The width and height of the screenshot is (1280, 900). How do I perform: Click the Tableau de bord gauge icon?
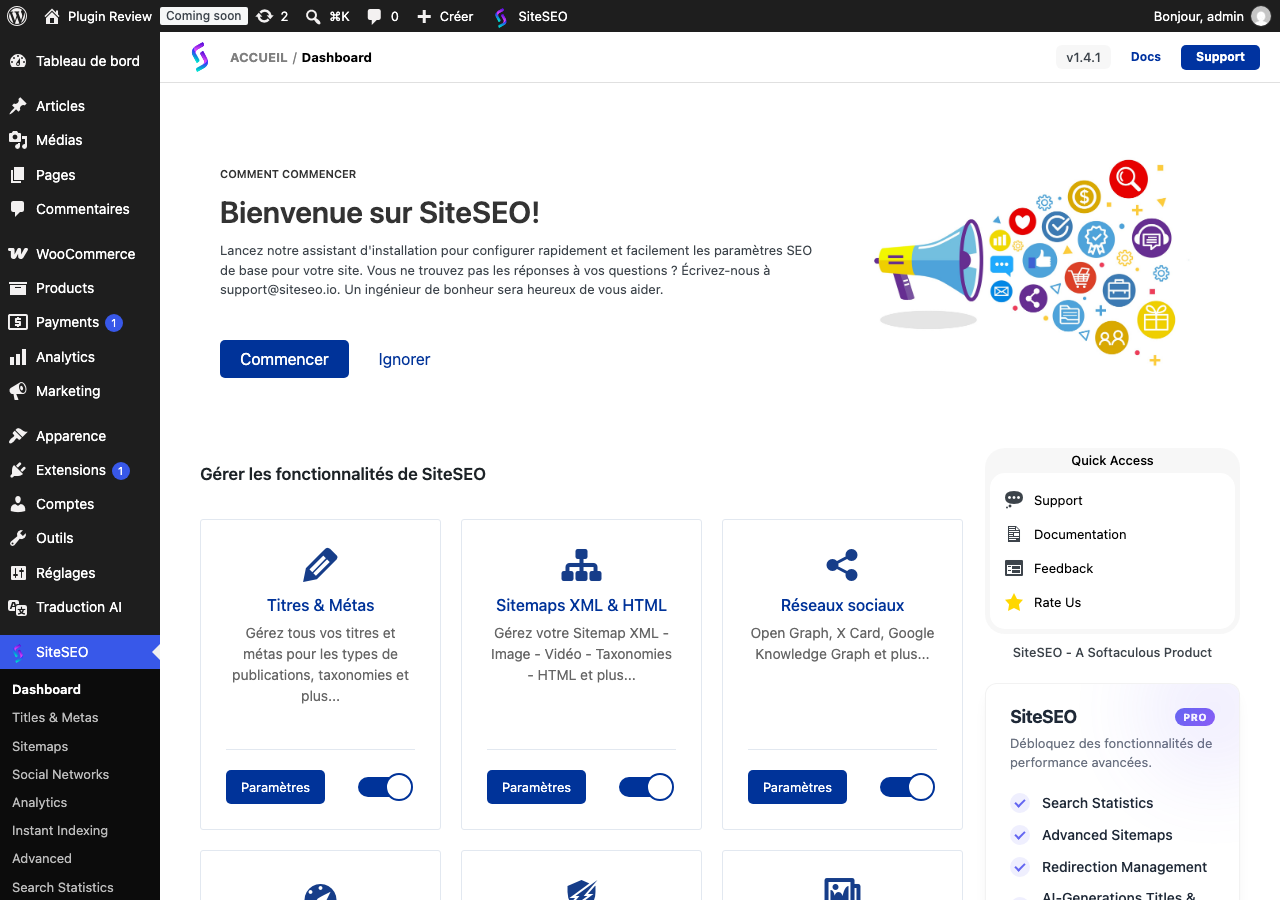coord(18,61)
